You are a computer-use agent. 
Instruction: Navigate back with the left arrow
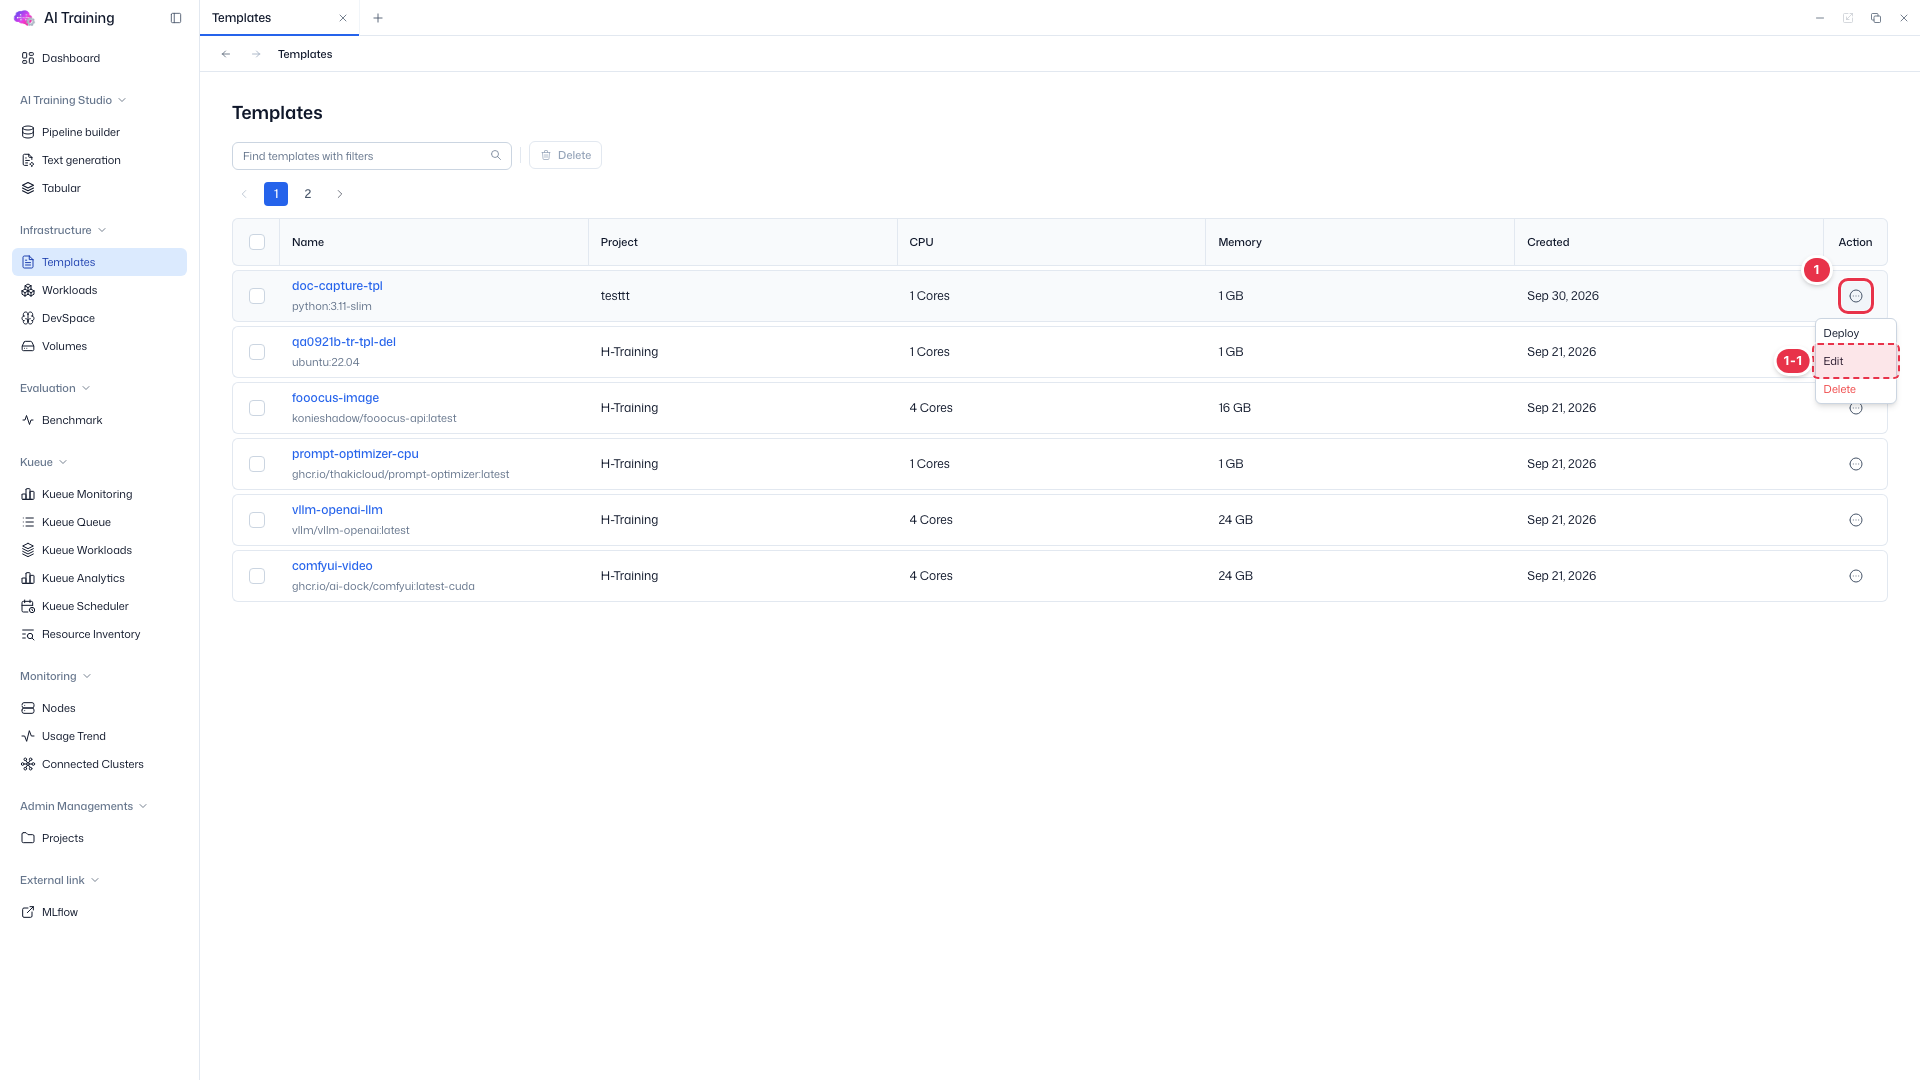pos(226,54)
